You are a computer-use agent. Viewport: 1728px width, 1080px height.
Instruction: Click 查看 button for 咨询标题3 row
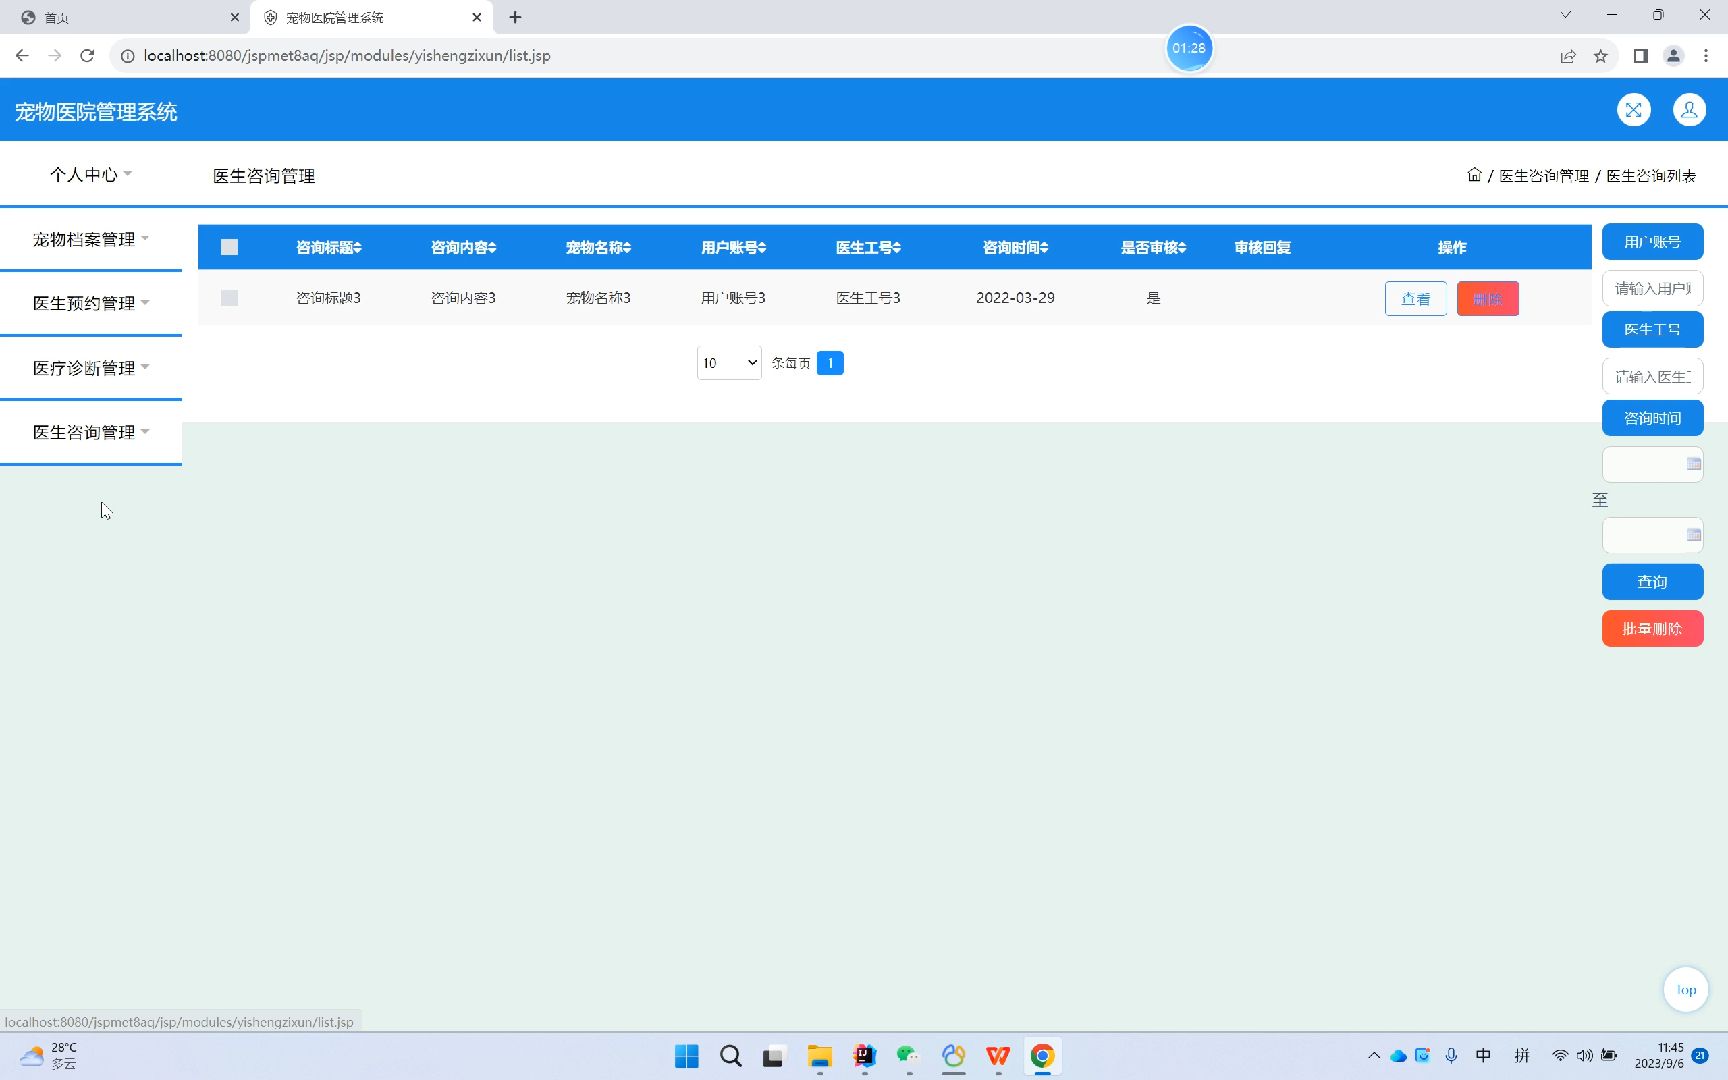[x=1416, y=299]
